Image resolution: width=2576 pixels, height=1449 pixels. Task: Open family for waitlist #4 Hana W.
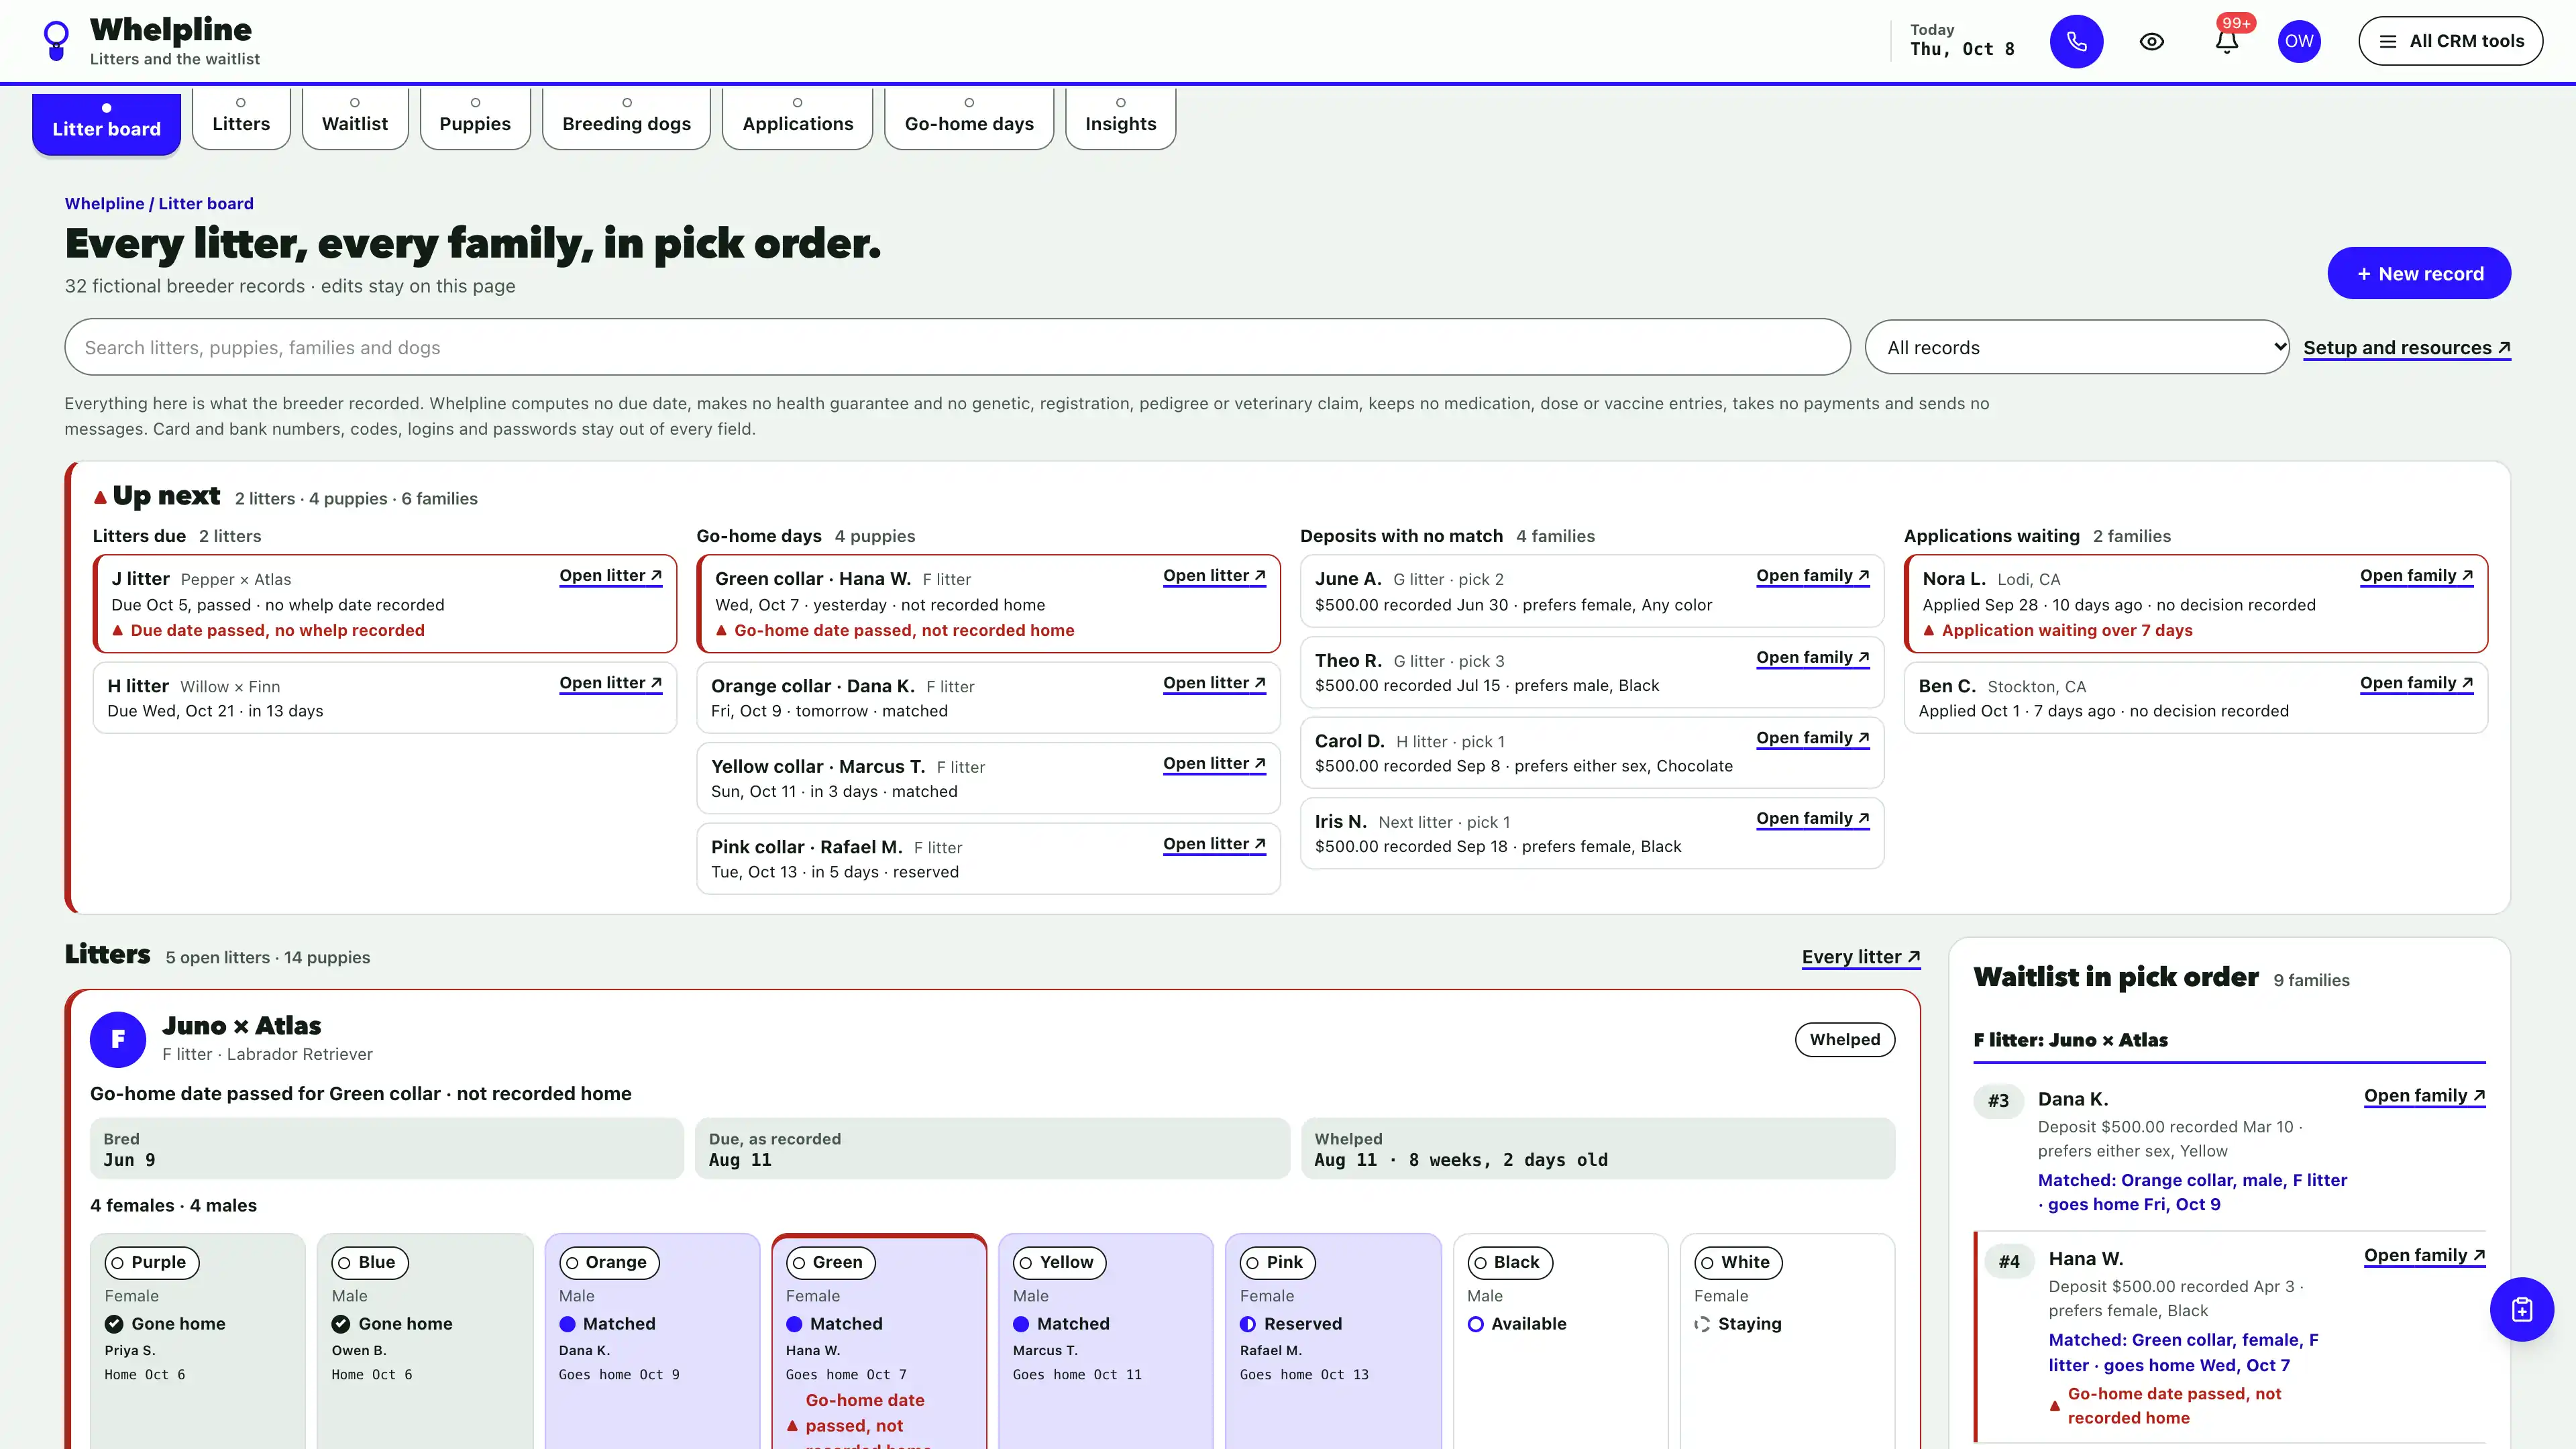(x=2424, y=1255)
